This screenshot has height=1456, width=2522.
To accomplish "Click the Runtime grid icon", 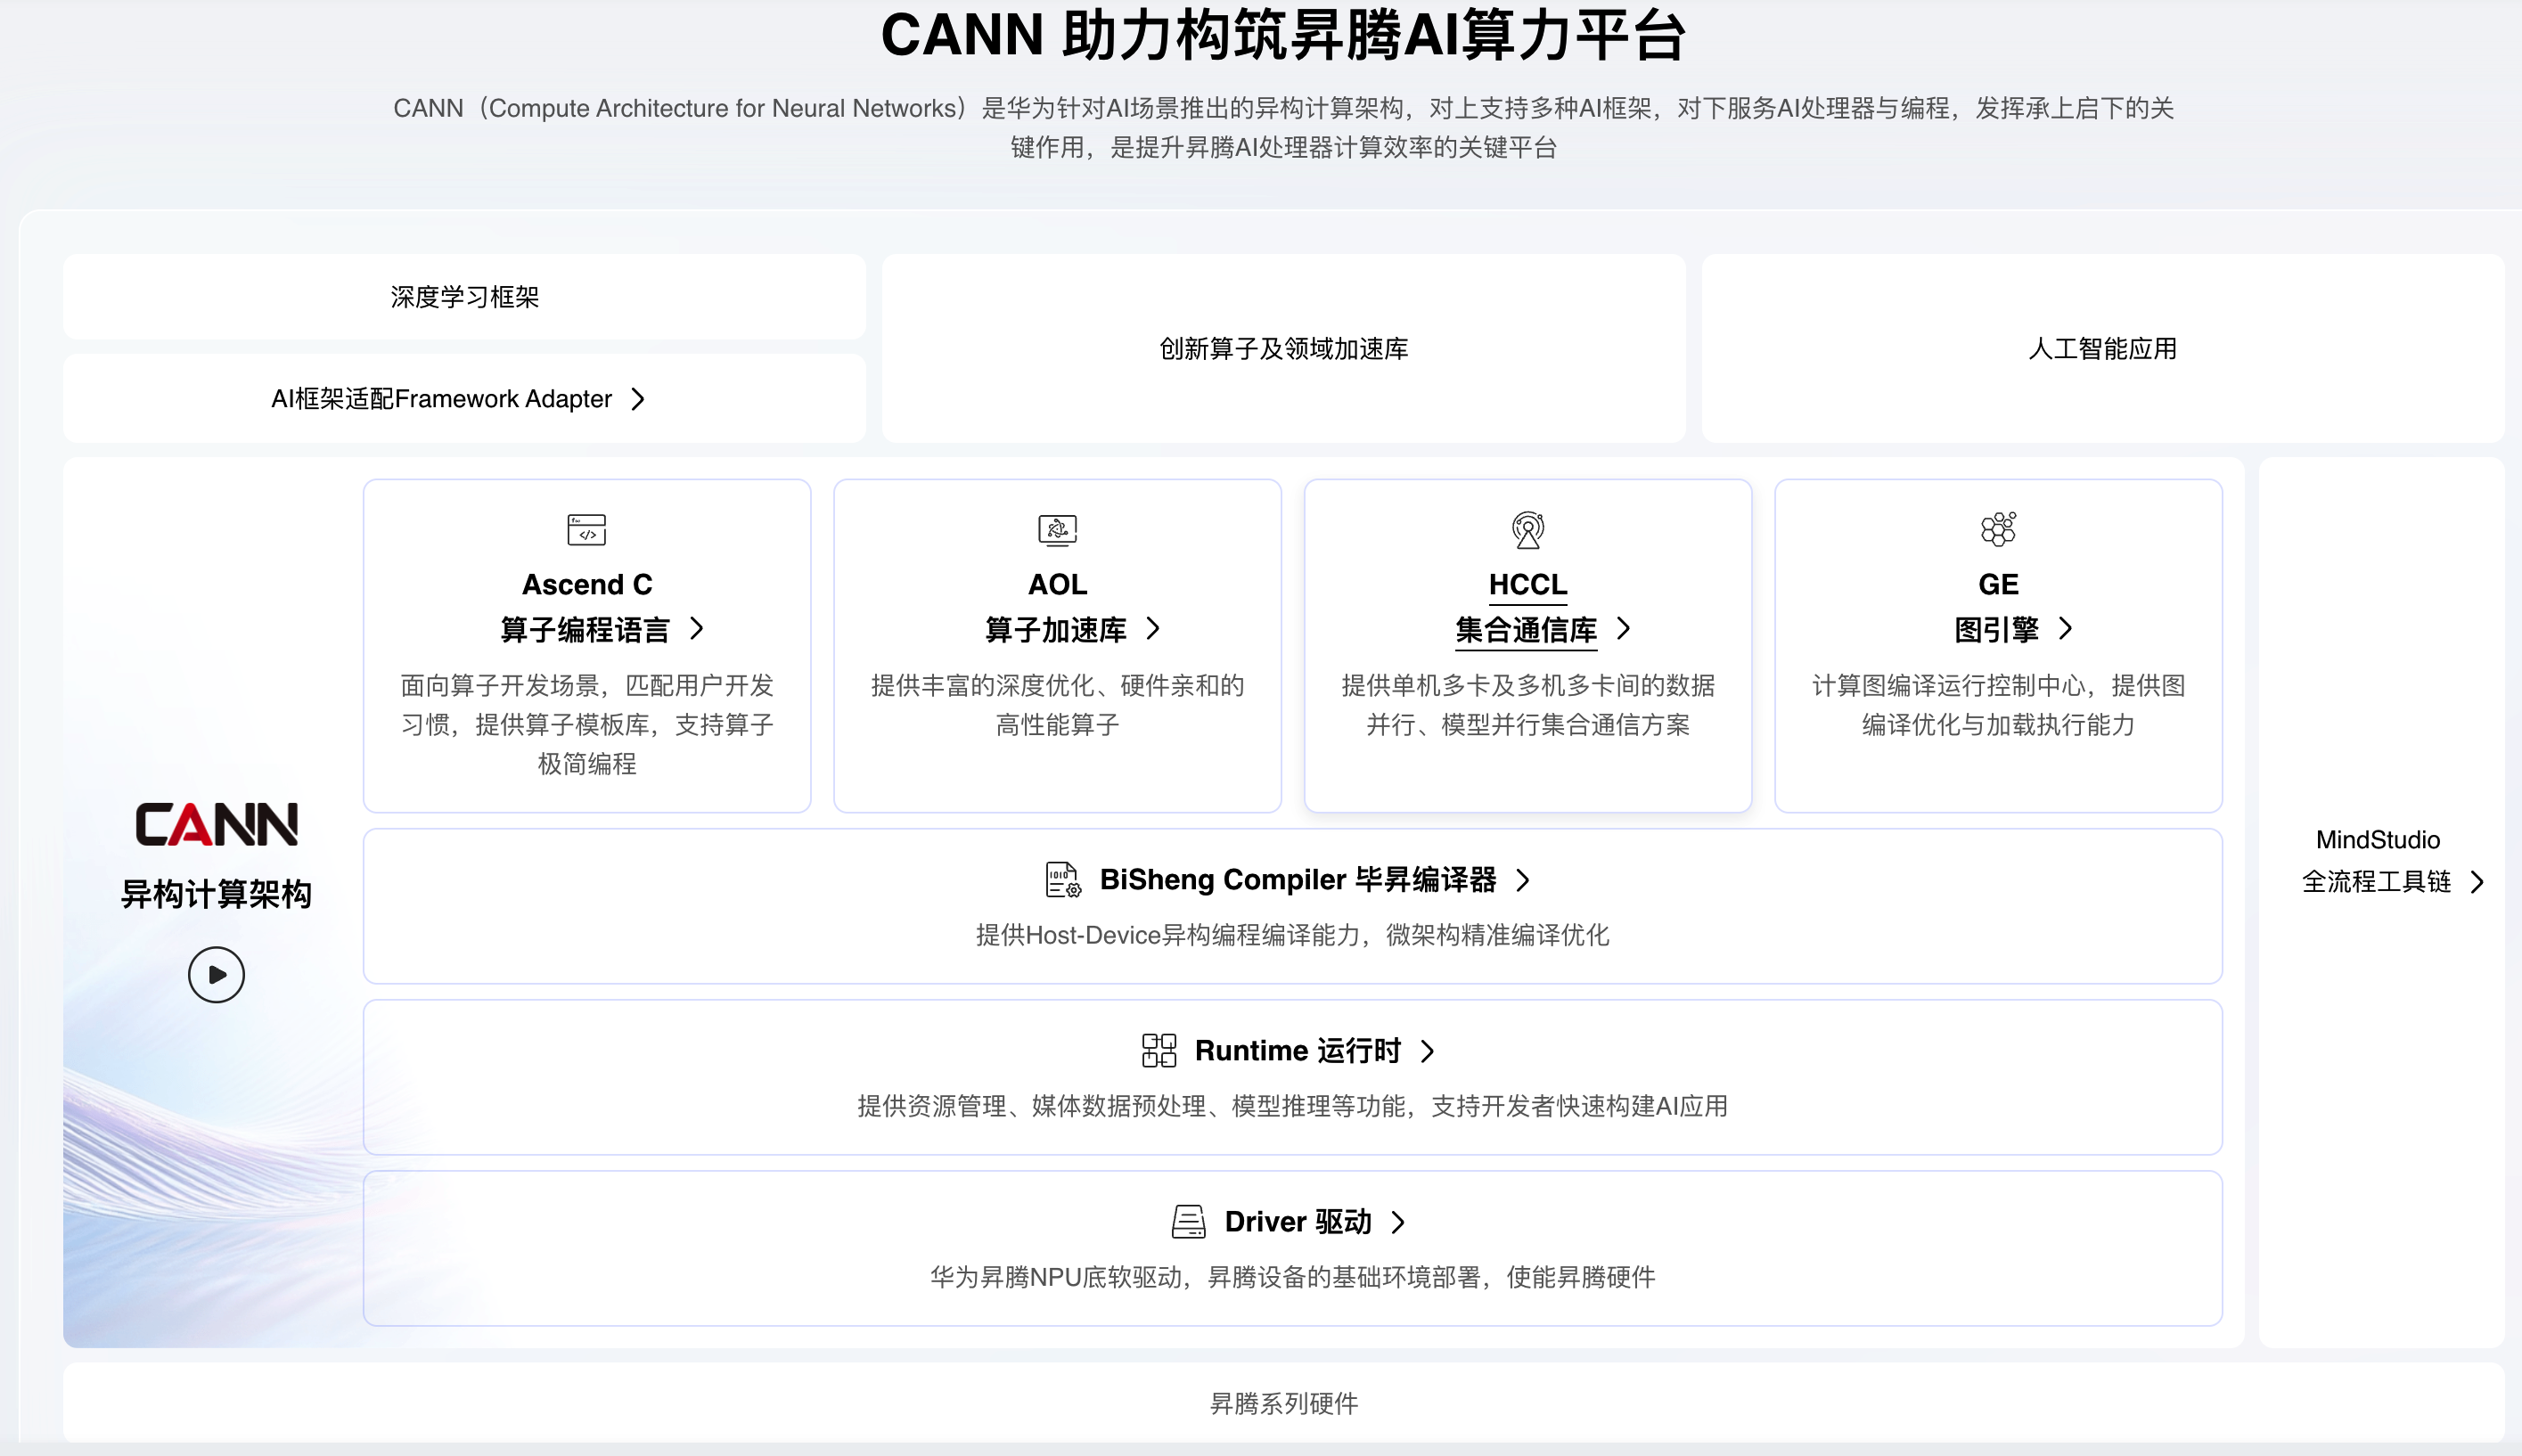I will [1158, 1050].
